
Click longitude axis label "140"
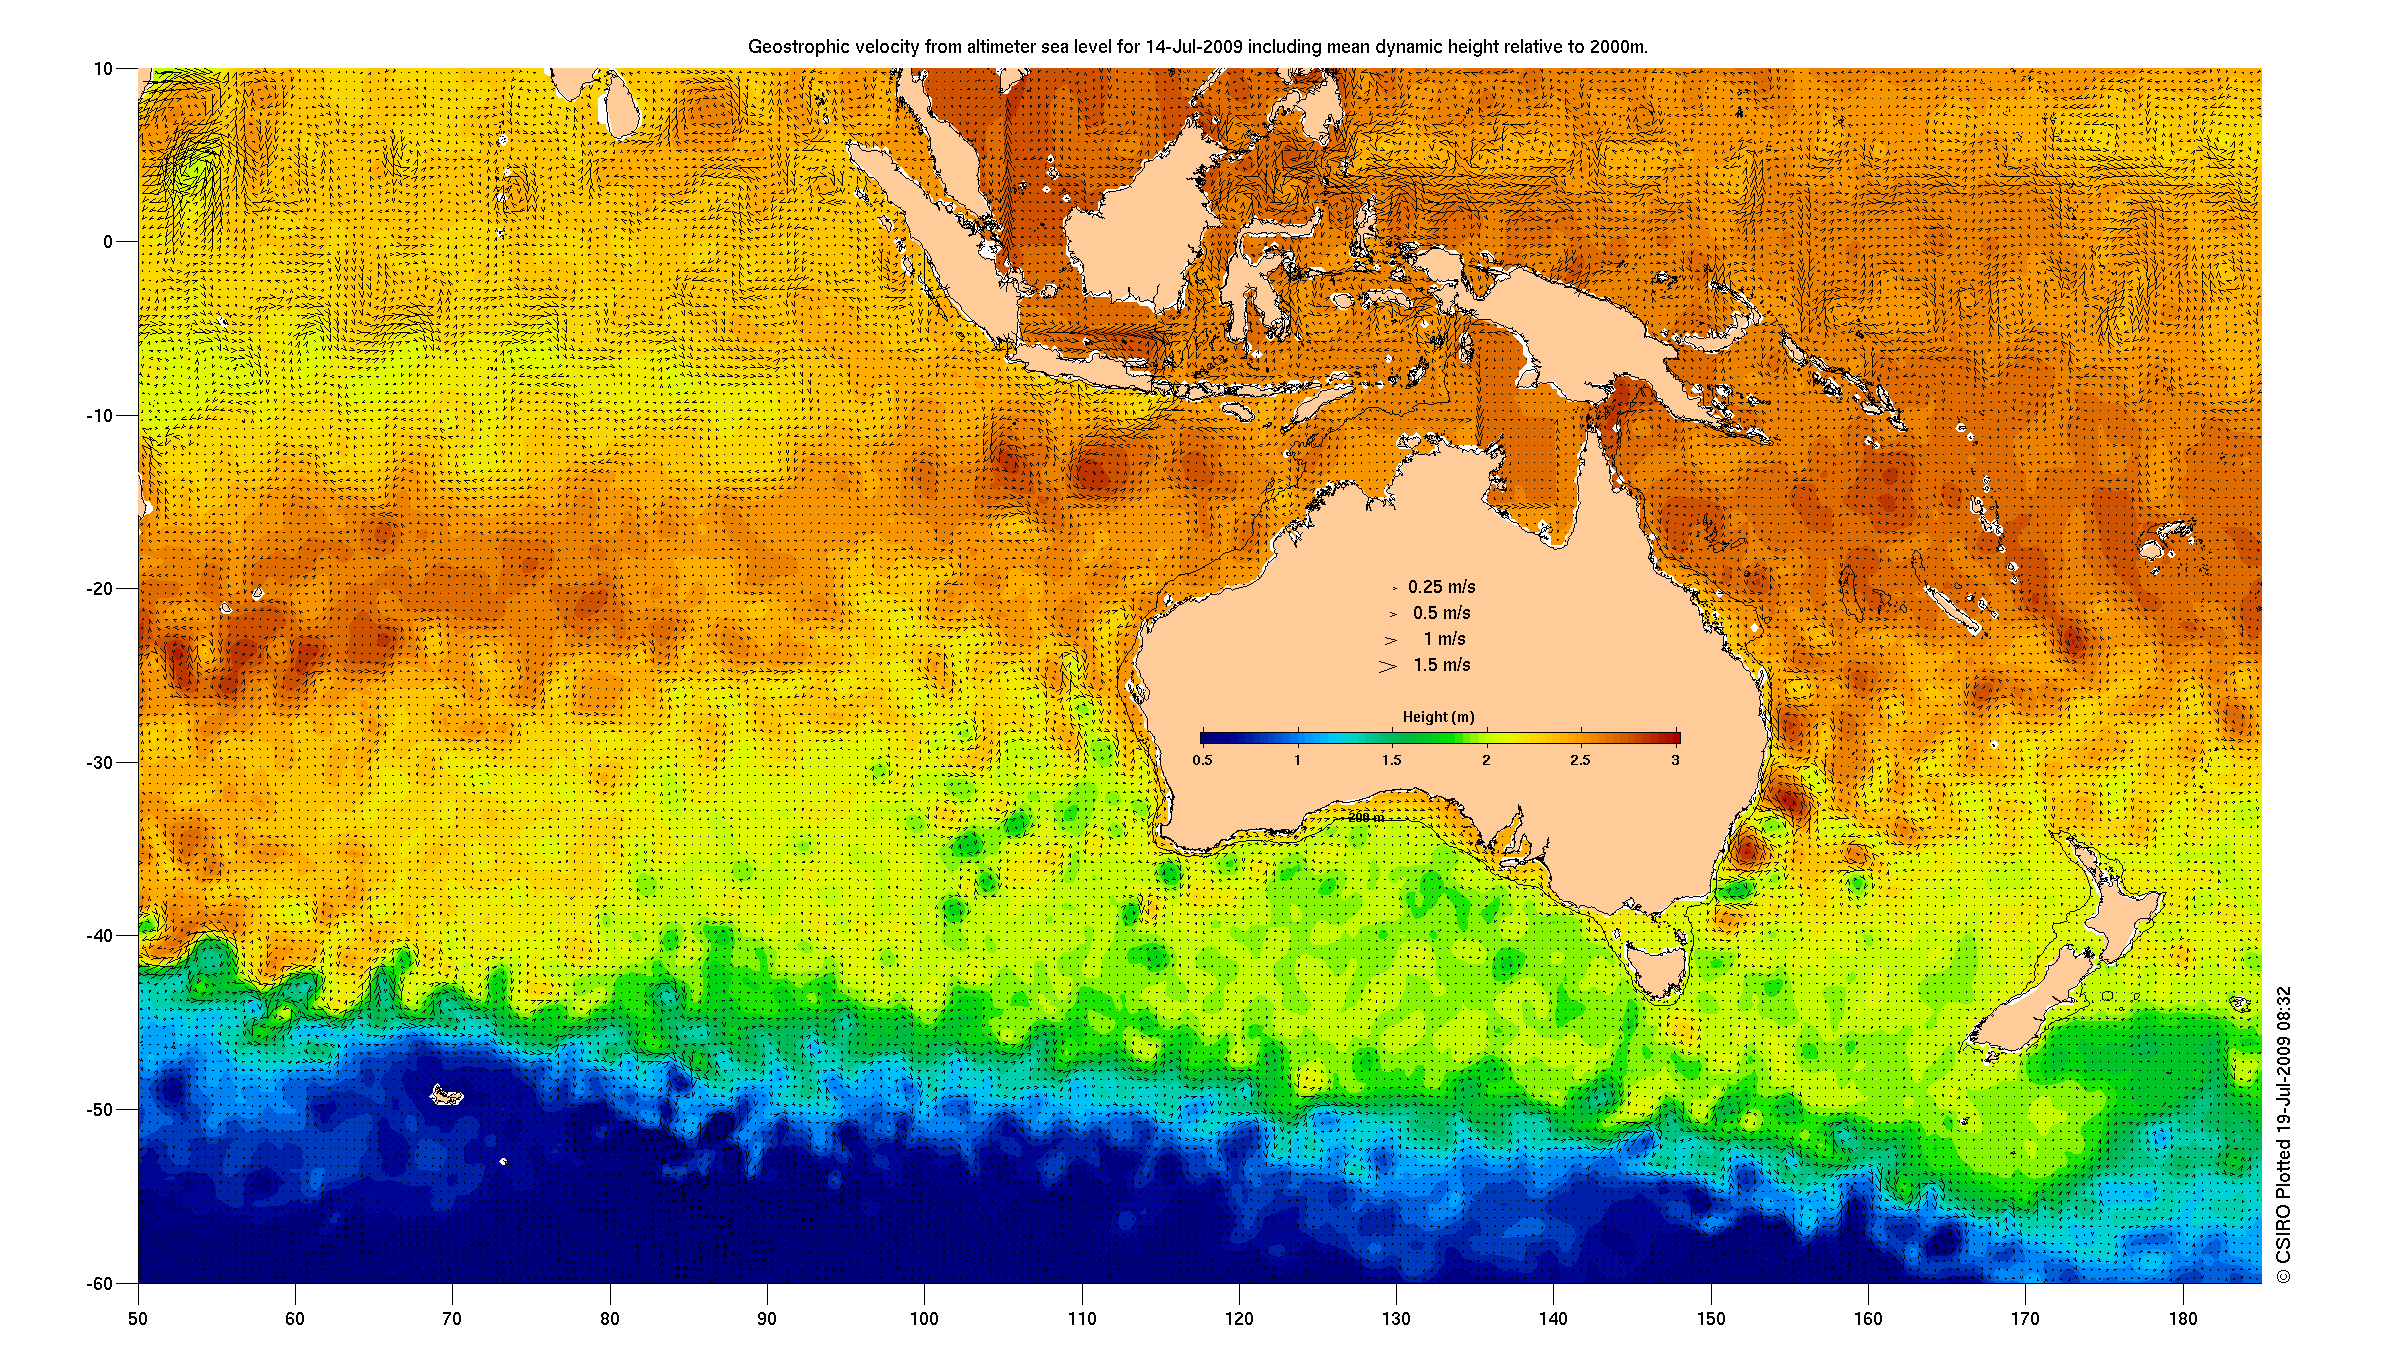tap(1554, 1319)
